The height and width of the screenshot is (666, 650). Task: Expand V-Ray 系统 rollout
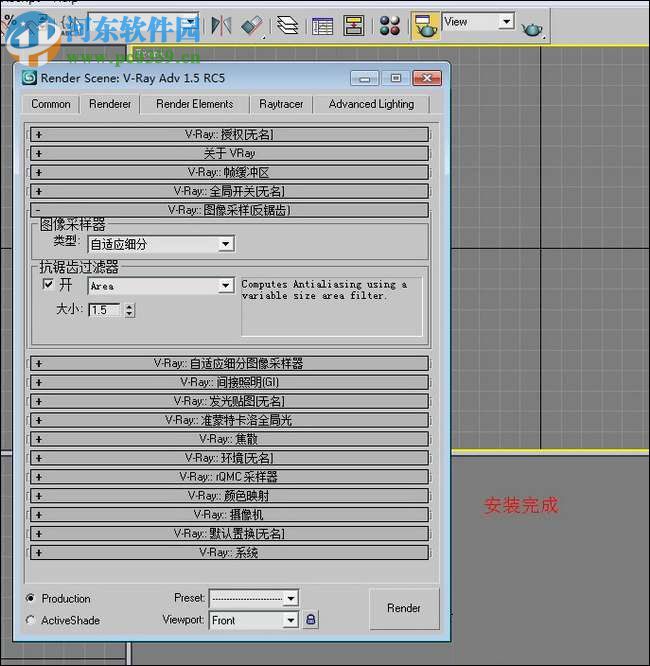(229, 553)
